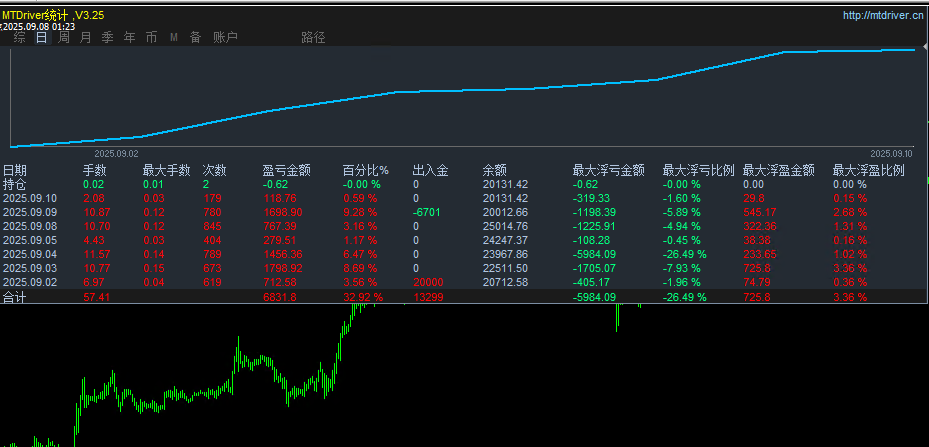Viewport: 929px width, 447px height.
Task: Click the 出入金 column header
Action: tap(431, 171)
